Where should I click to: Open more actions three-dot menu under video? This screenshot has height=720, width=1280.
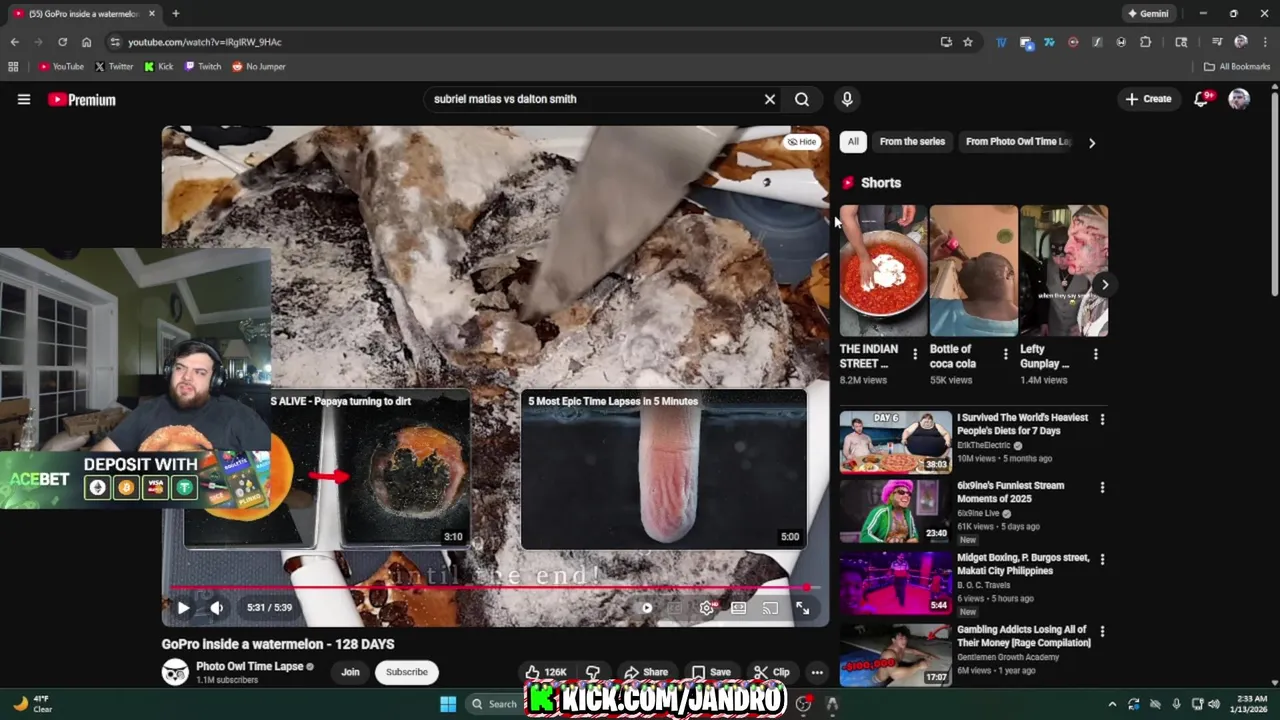coord(817,672)
